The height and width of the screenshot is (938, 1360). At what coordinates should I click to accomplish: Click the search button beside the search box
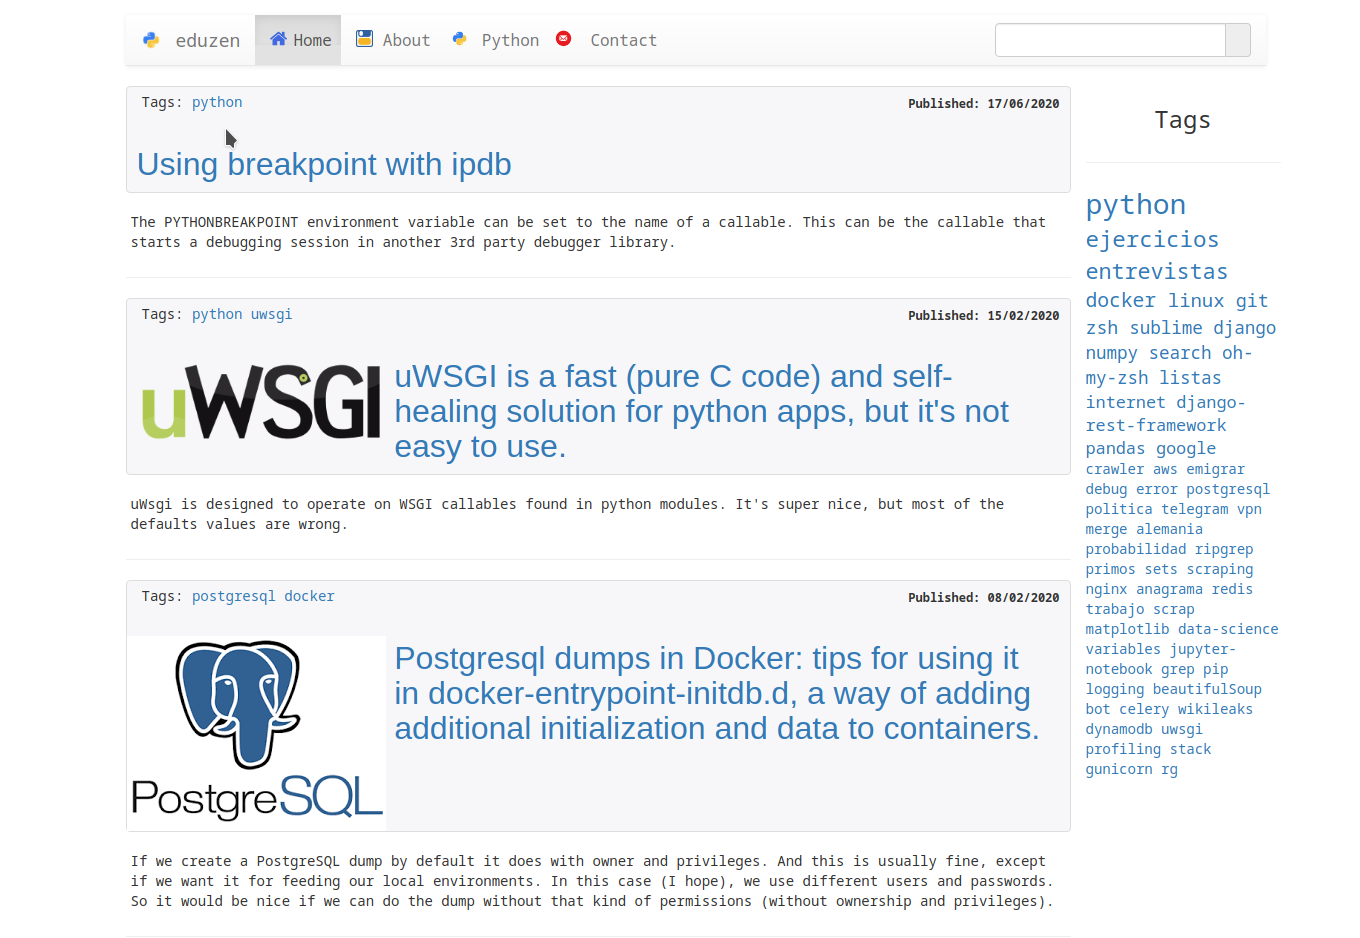click(1237, 39)
